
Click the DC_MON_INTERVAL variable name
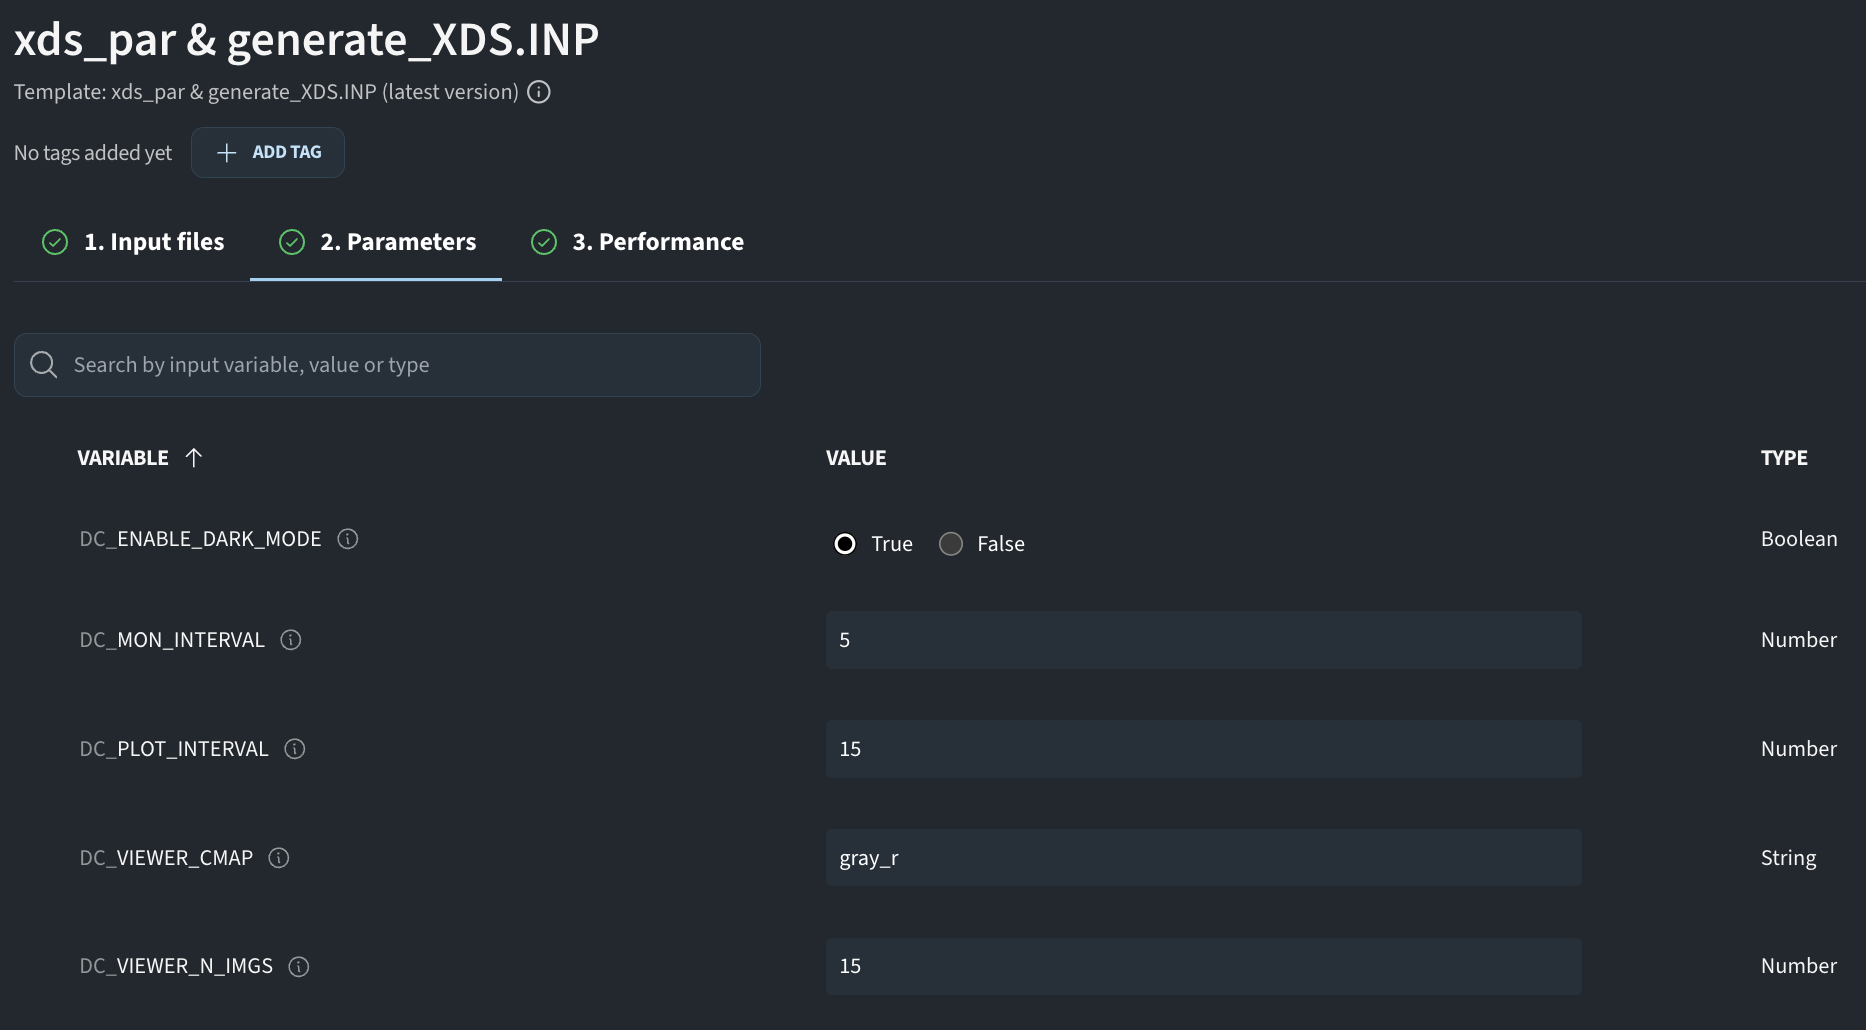point(172,640)
